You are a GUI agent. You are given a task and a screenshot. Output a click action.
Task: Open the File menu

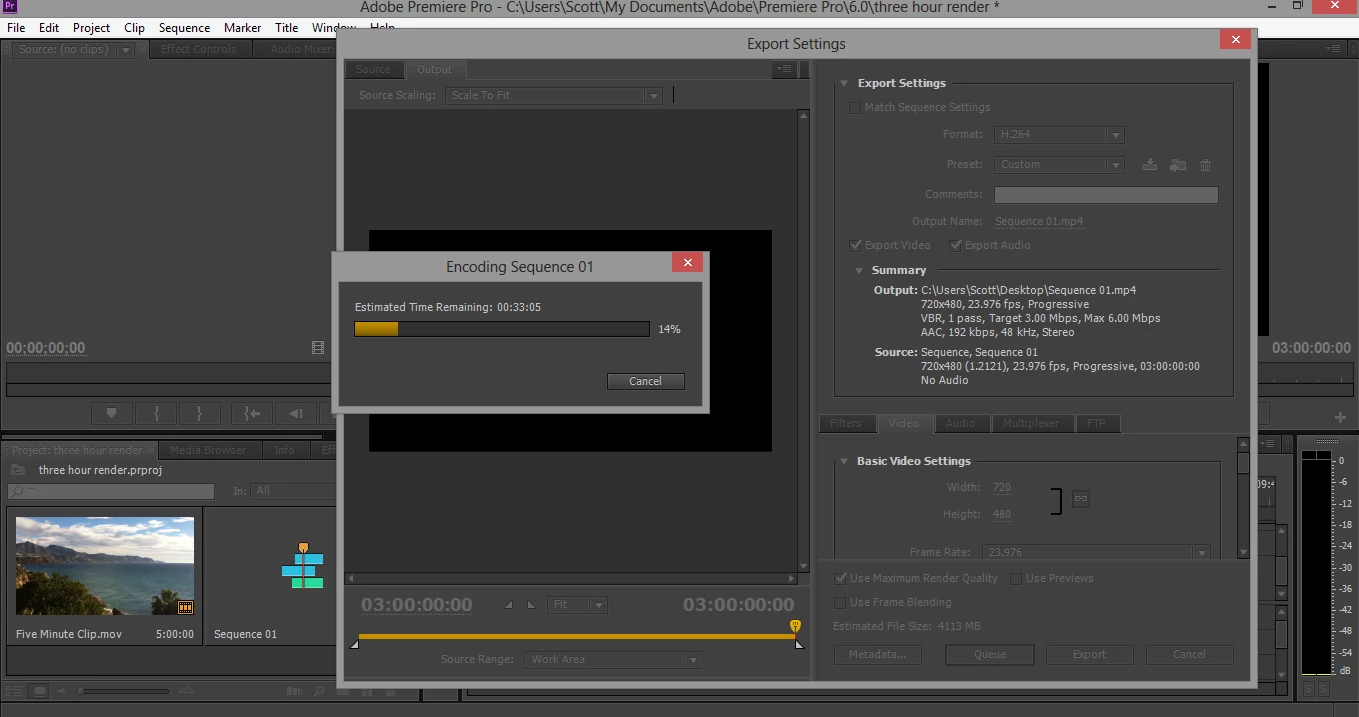click(16, 28)
